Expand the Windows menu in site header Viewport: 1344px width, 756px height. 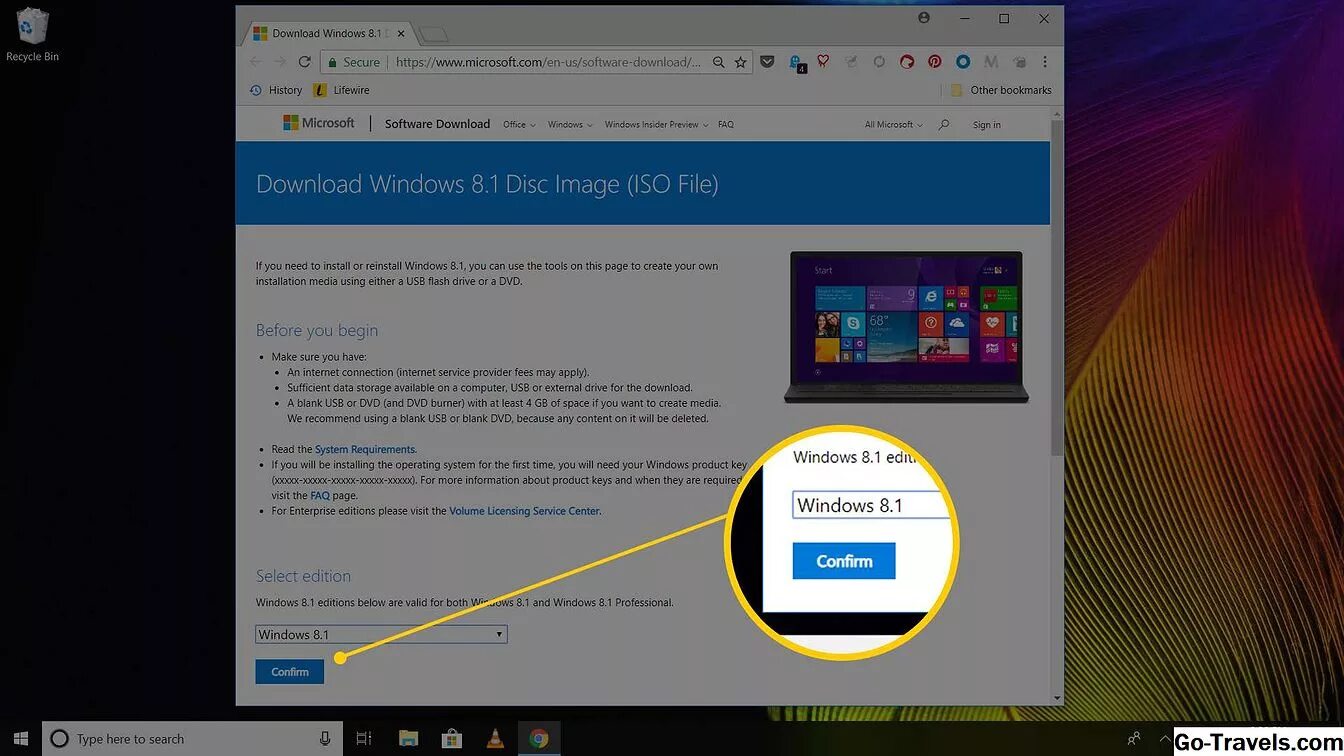(570, 125)
